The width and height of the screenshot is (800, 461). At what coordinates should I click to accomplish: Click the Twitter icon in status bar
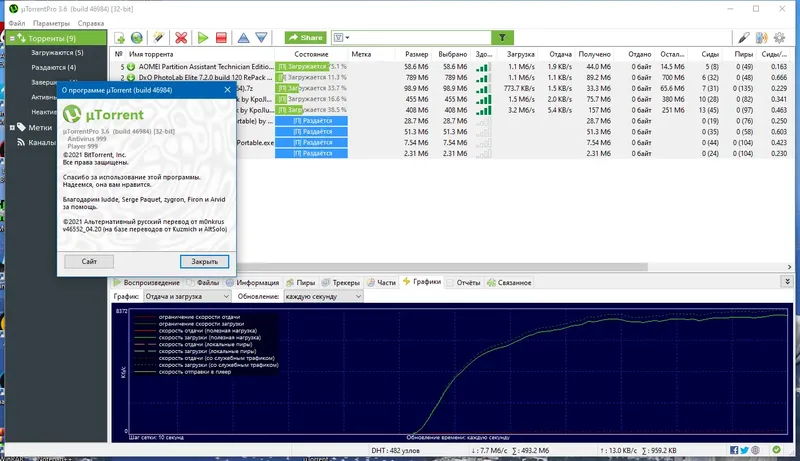[744, 450]
